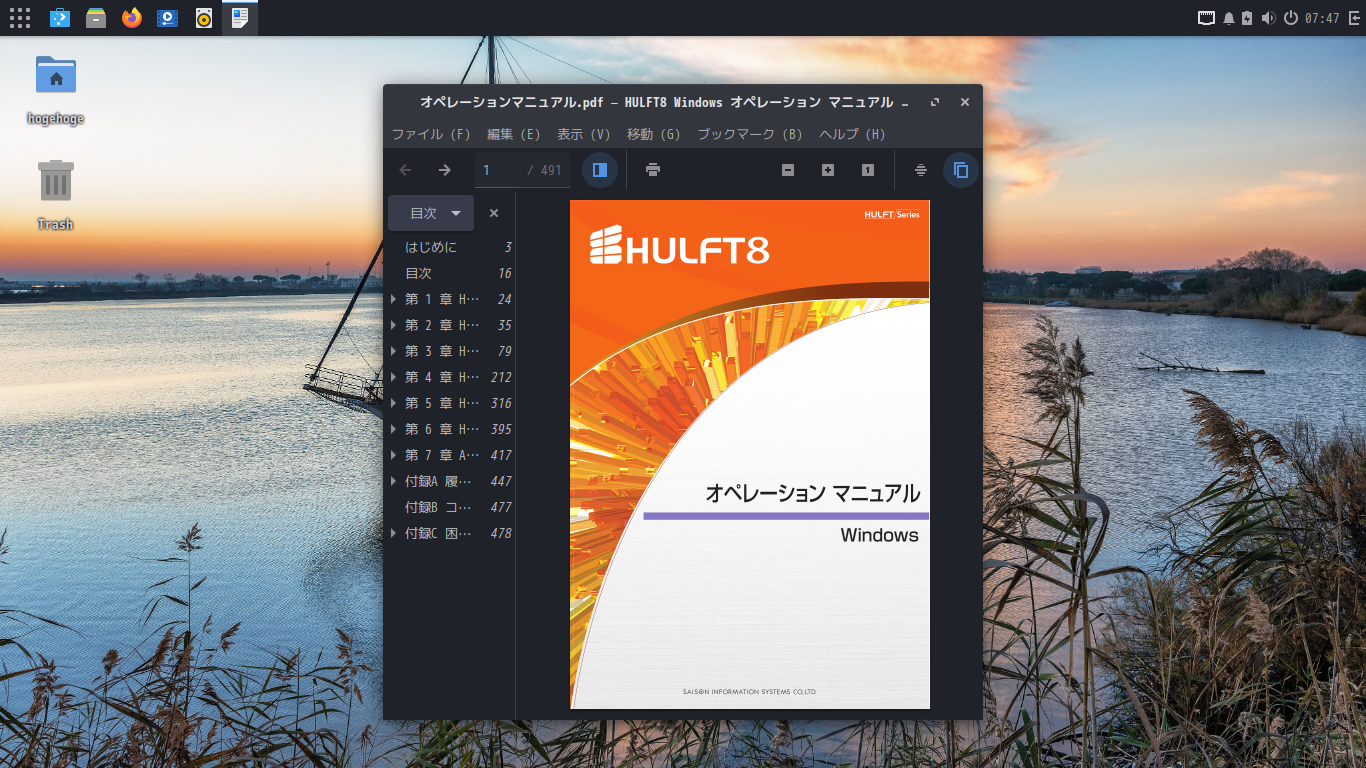This screenshot has width=1366, height=768.
Task: Click page number 79 in the outline
Action: point(504,351)
